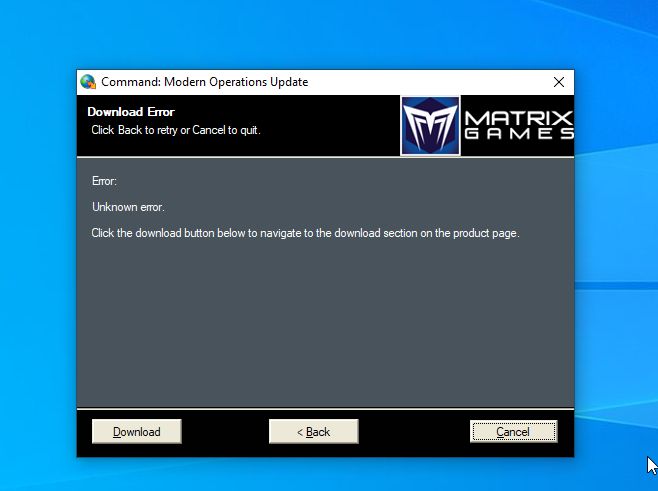Image resolution: width=658 pixels, height=491 pixels.
Task: Cancel the update dialog
Action: point(513,431)
